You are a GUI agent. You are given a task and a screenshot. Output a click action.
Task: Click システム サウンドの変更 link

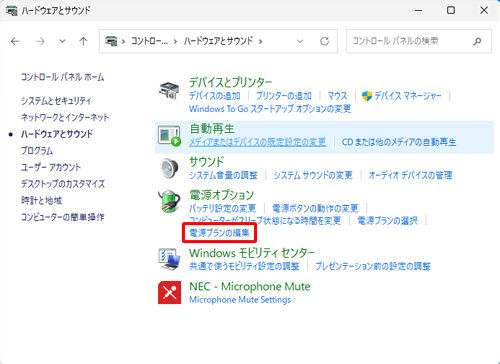(313, 175)
